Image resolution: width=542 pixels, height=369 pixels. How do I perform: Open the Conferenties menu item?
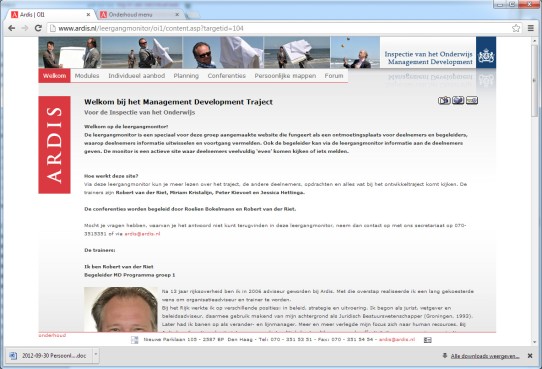(227, 76)
